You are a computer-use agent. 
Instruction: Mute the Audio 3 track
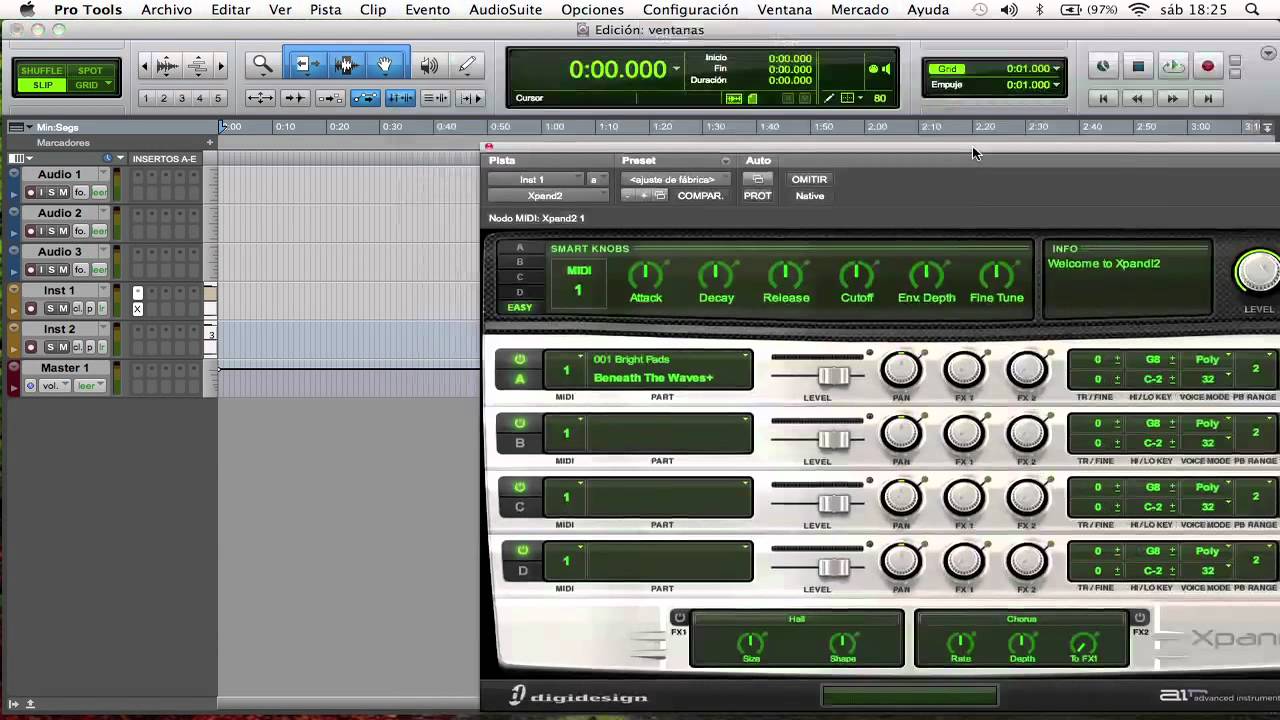click(63, 270)
